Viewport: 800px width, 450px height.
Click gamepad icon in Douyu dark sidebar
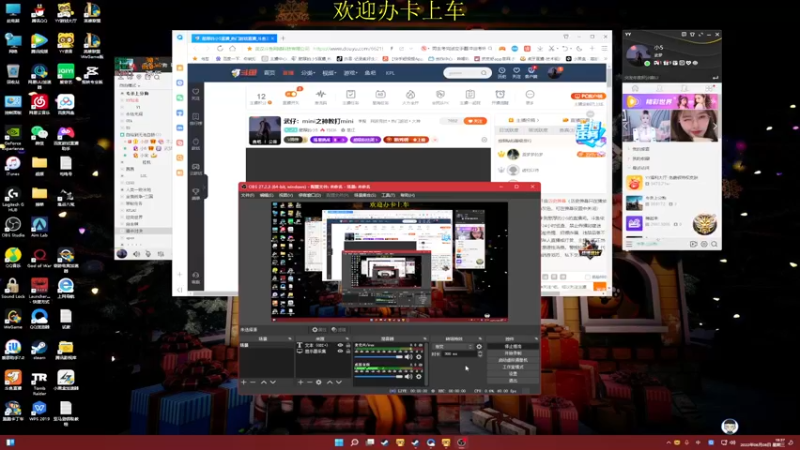195,168
